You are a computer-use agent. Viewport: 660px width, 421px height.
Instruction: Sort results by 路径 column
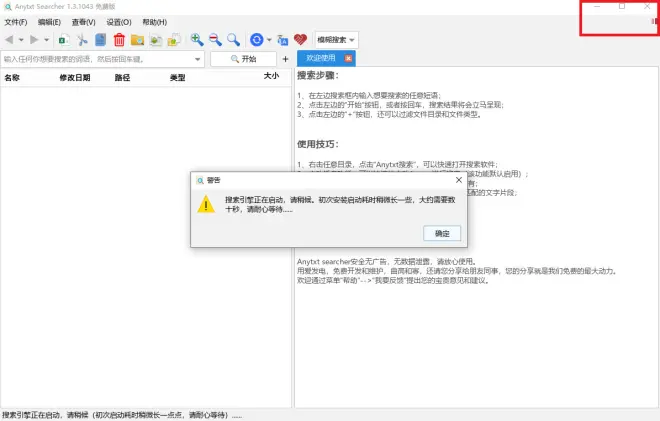point(122,77)
